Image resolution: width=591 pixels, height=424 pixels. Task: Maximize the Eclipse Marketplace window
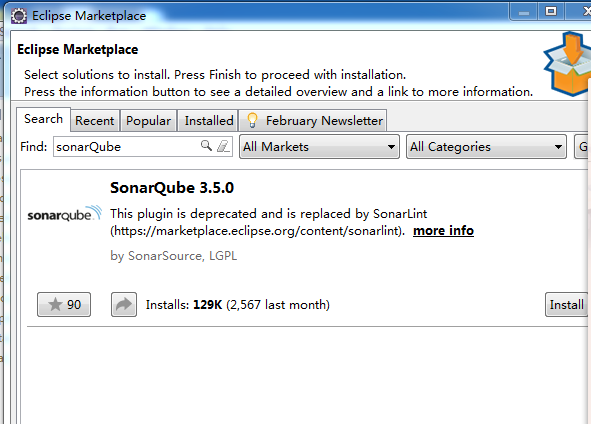click(551, 12)
